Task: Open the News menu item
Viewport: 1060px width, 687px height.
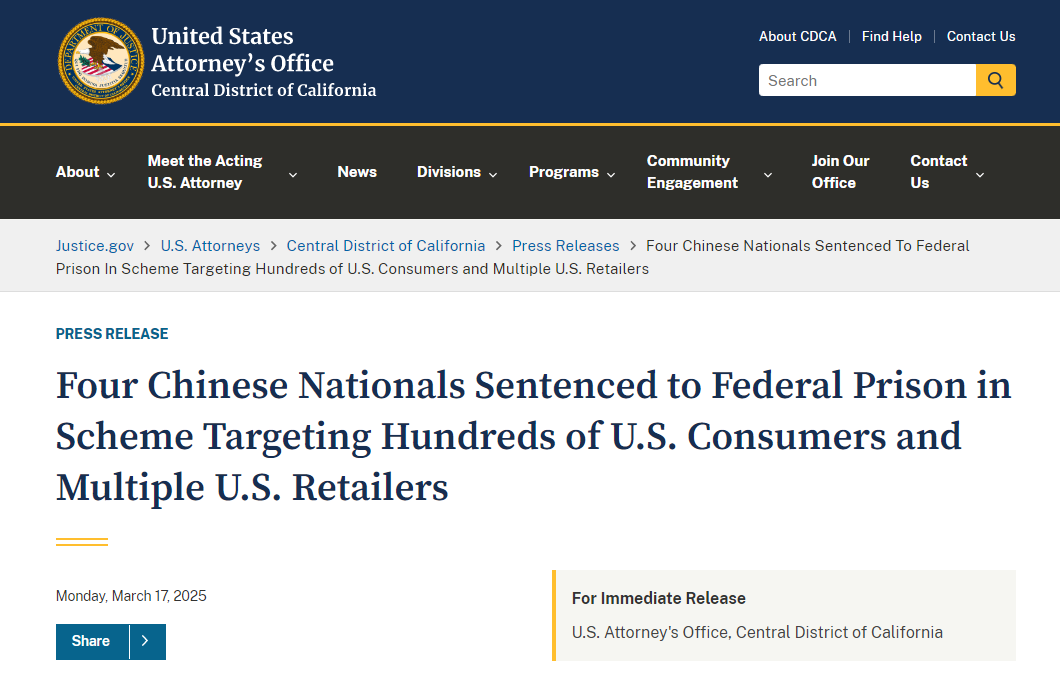Action: pos(357,172)
